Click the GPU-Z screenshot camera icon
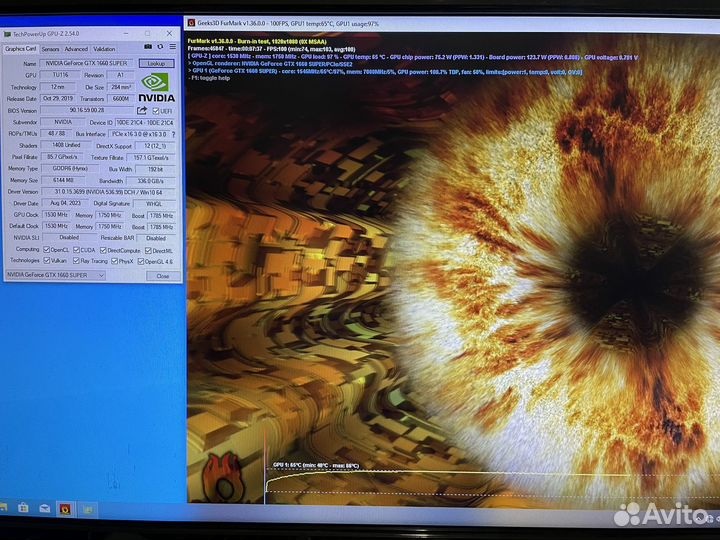The width and height of the screenshot is (720, 540). tap(148, 47)
